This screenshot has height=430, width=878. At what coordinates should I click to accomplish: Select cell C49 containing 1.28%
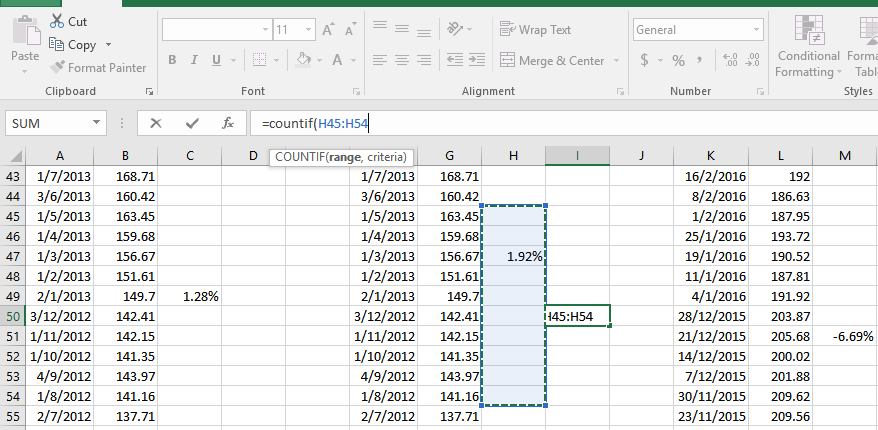pyautogui.click(x=189, y=297)
